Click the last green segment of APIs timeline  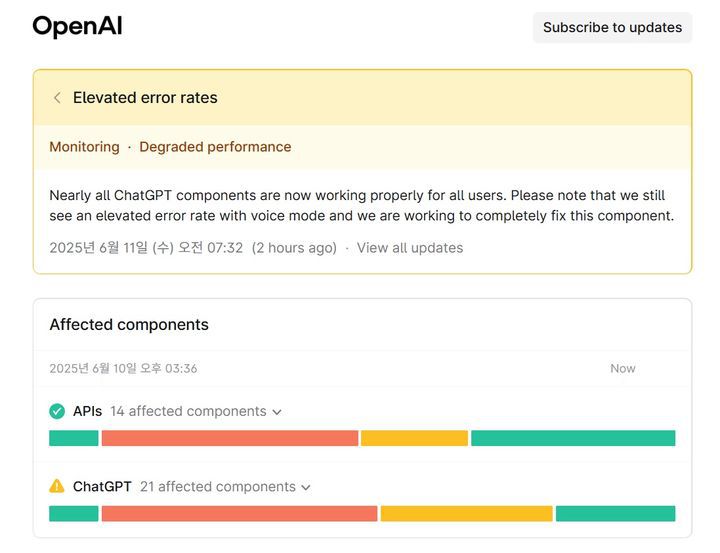(x=573, y=438)
